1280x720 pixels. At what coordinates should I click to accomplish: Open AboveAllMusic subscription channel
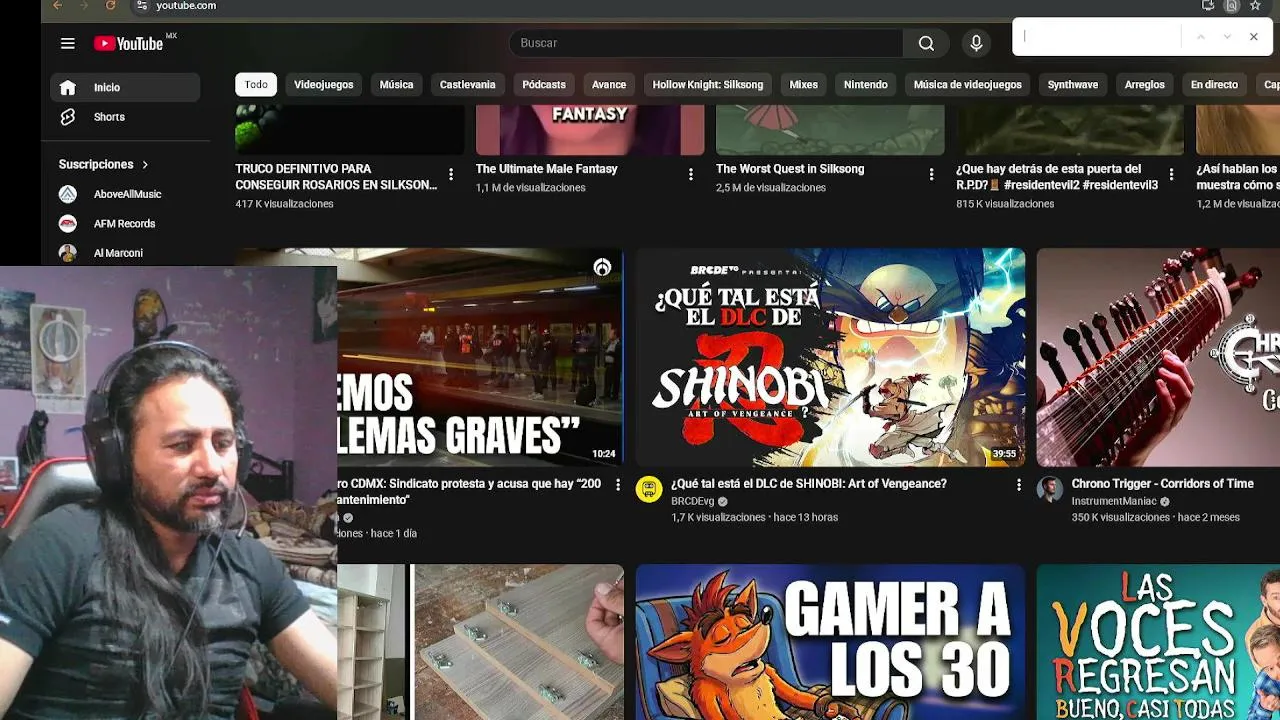[x=125, y=194]
